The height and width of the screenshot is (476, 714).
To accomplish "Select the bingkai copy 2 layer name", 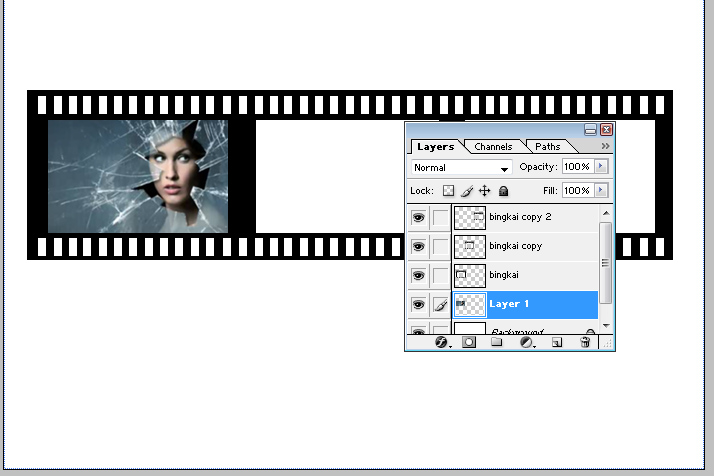I will [520, 217].
